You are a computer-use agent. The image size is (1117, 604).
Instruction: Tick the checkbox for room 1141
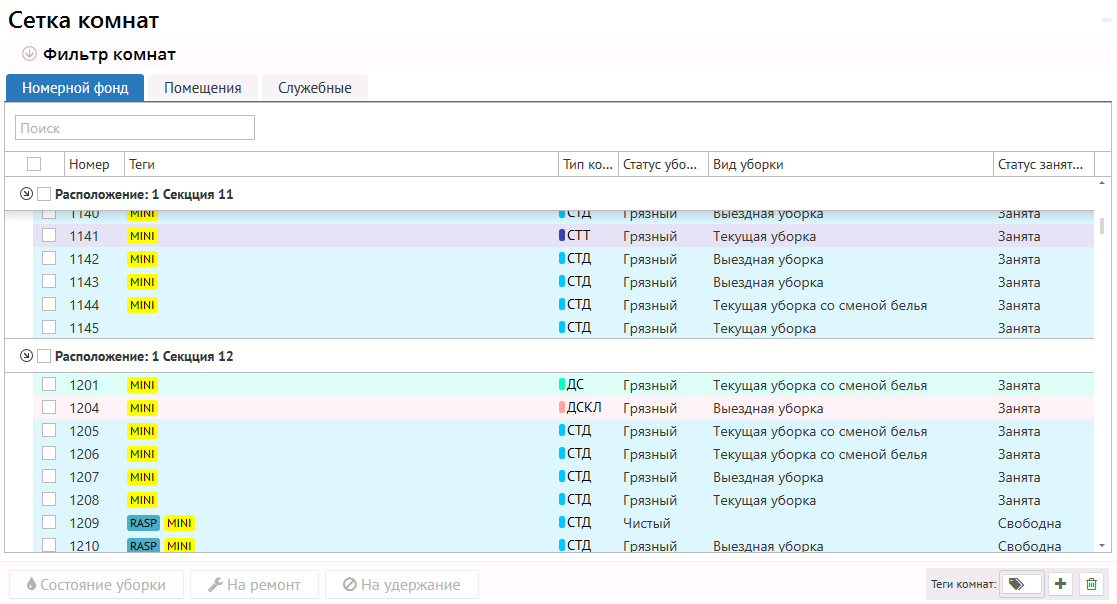tap(48, 236)
